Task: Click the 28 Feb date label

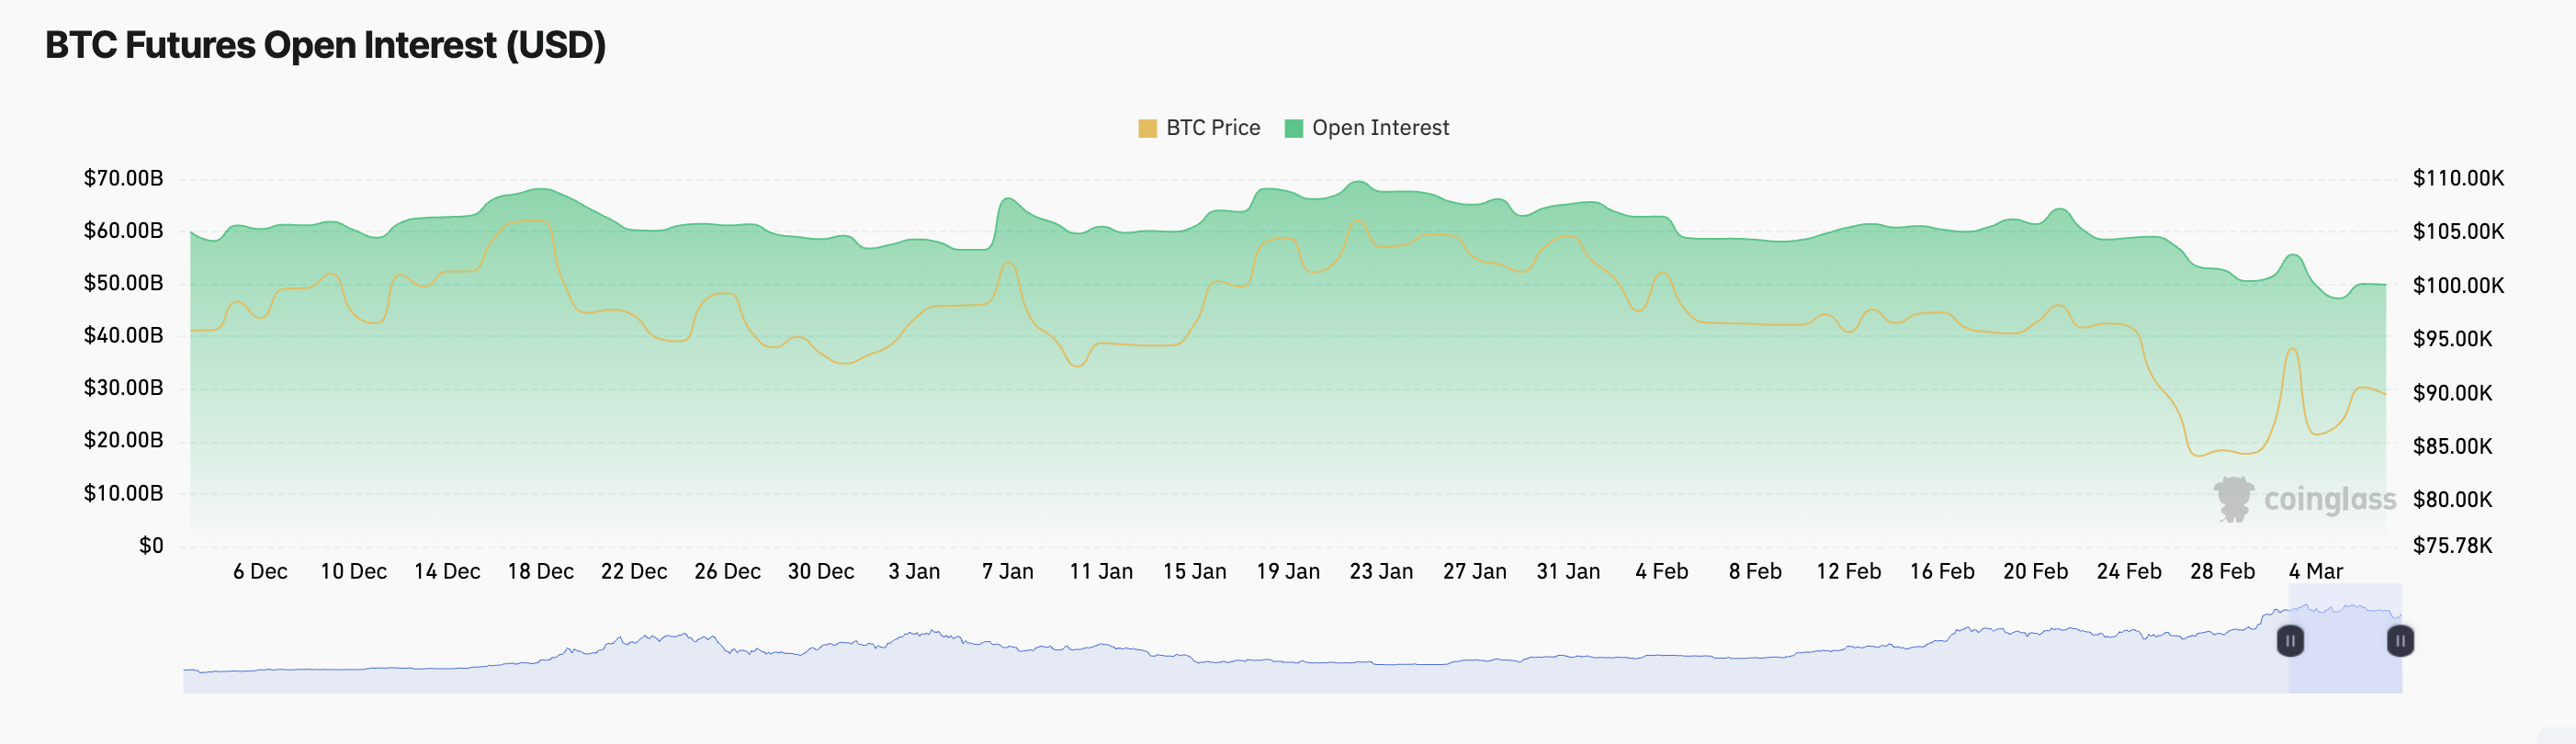Action: point(2222,571)
